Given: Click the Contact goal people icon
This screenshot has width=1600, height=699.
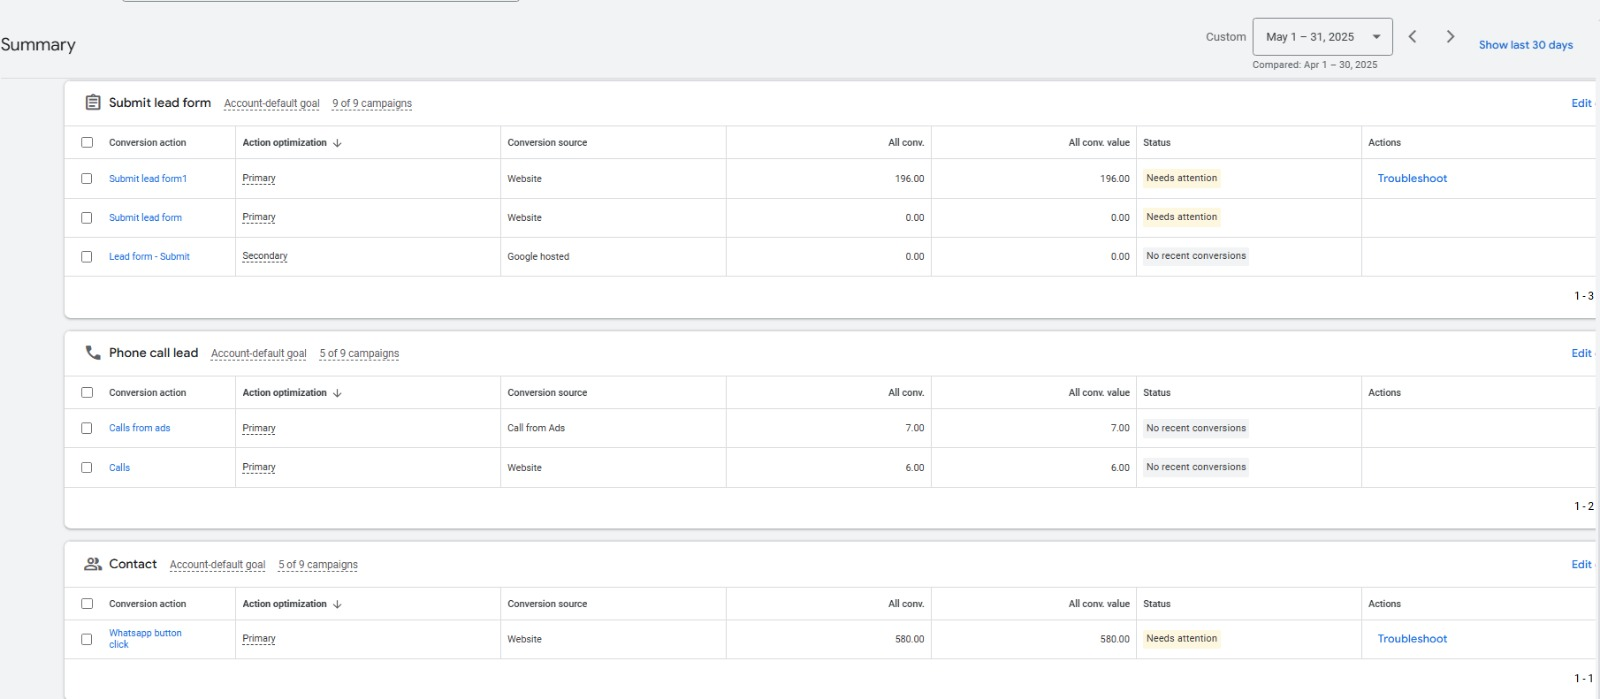Looking at the screenshot, I should pos(93,564).
